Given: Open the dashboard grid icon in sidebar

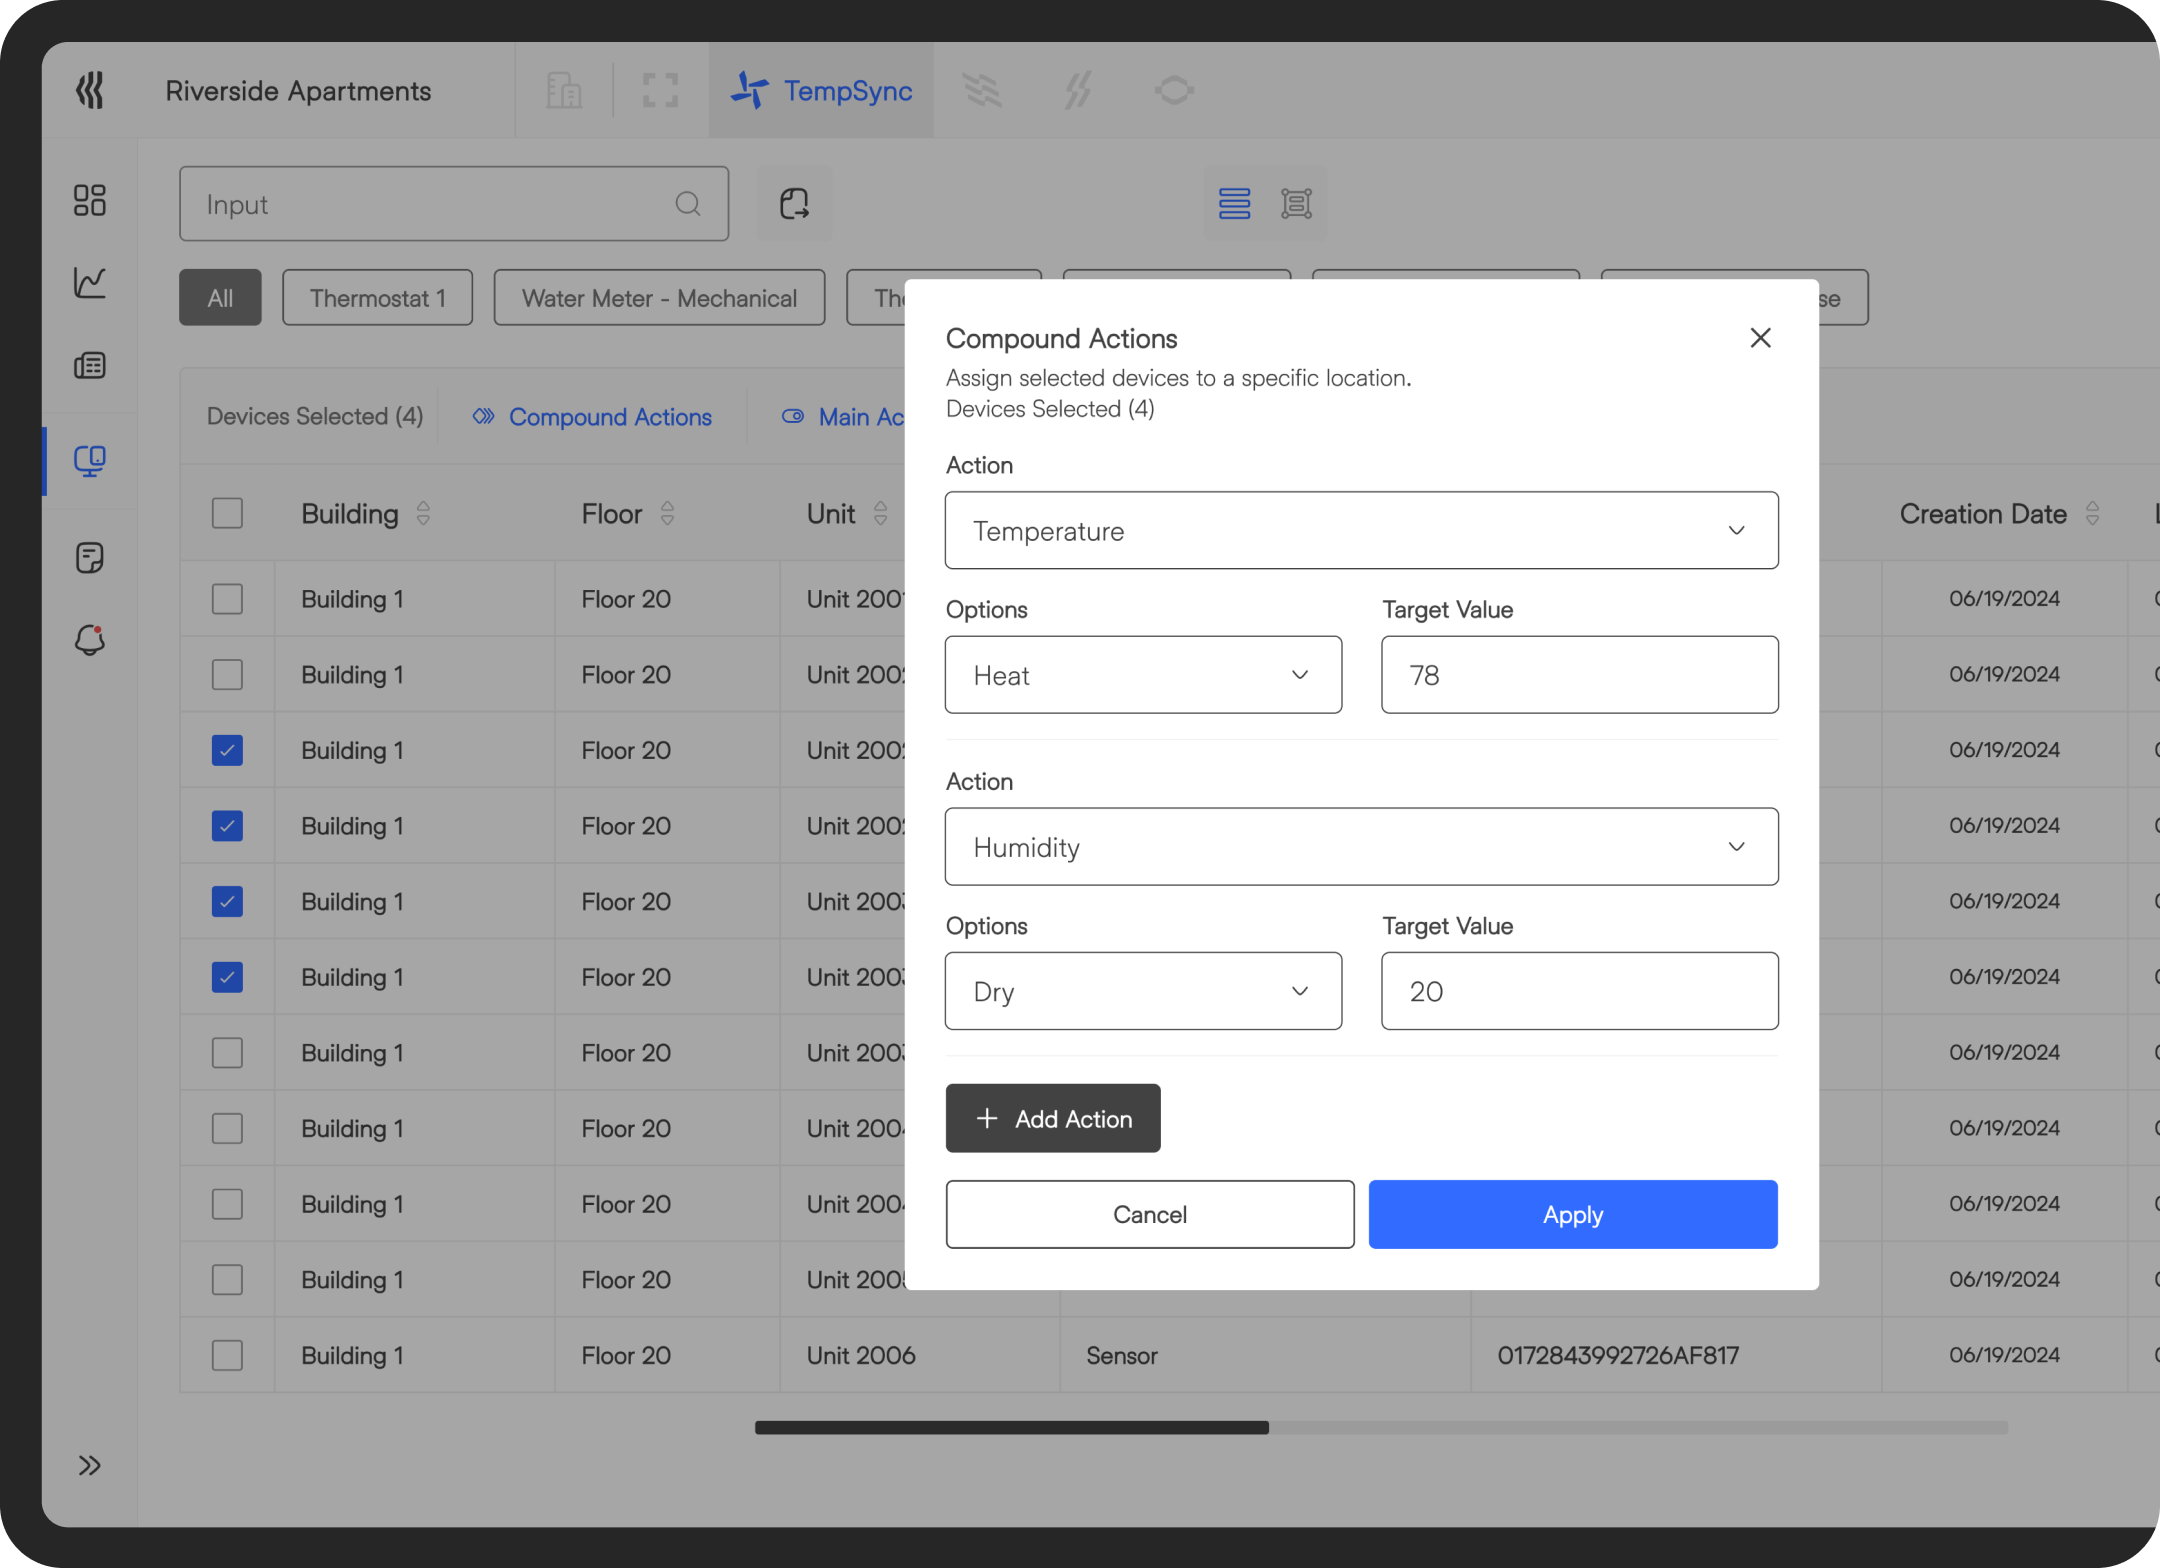Looking at the screenshot, I should (x=89, y=200).
